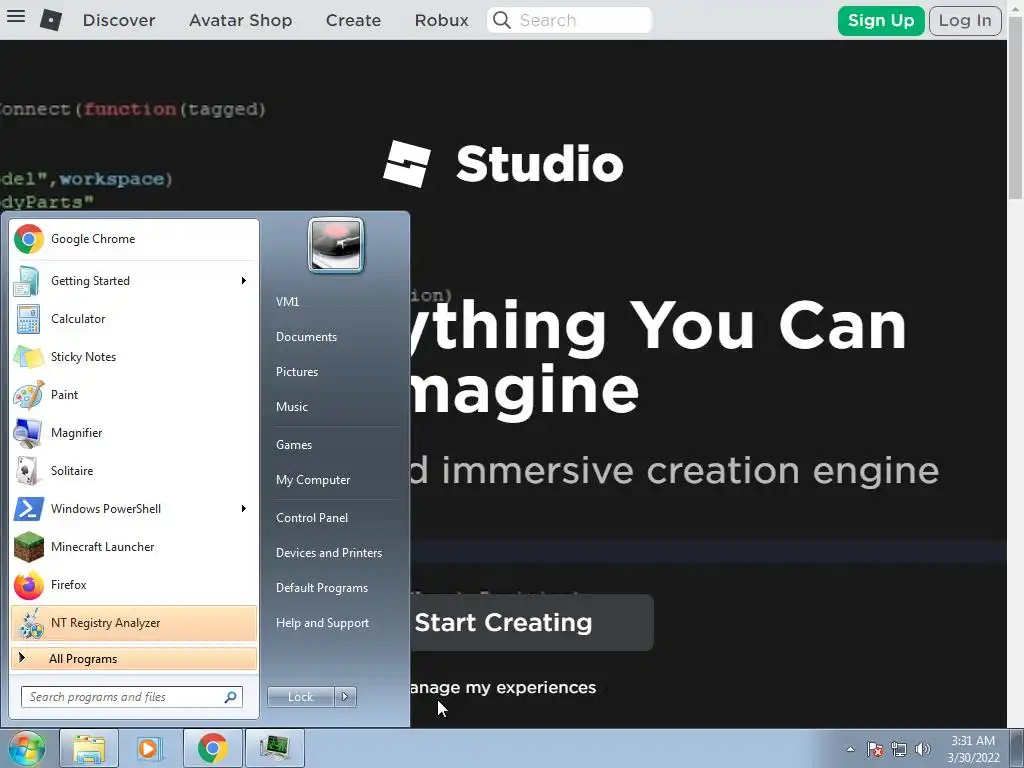This screenshot has height=768, width=1024.
Task: Click the Lock button
Action: pyautogui.click(x=301, y=697)
